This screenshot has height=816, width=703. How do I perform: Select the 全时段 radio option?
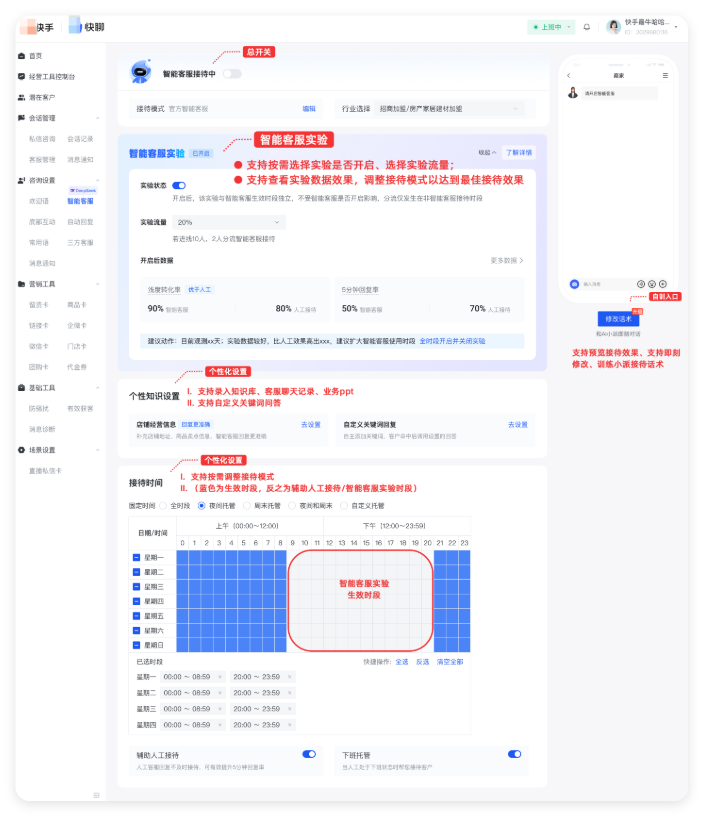[x=174, y=506]
